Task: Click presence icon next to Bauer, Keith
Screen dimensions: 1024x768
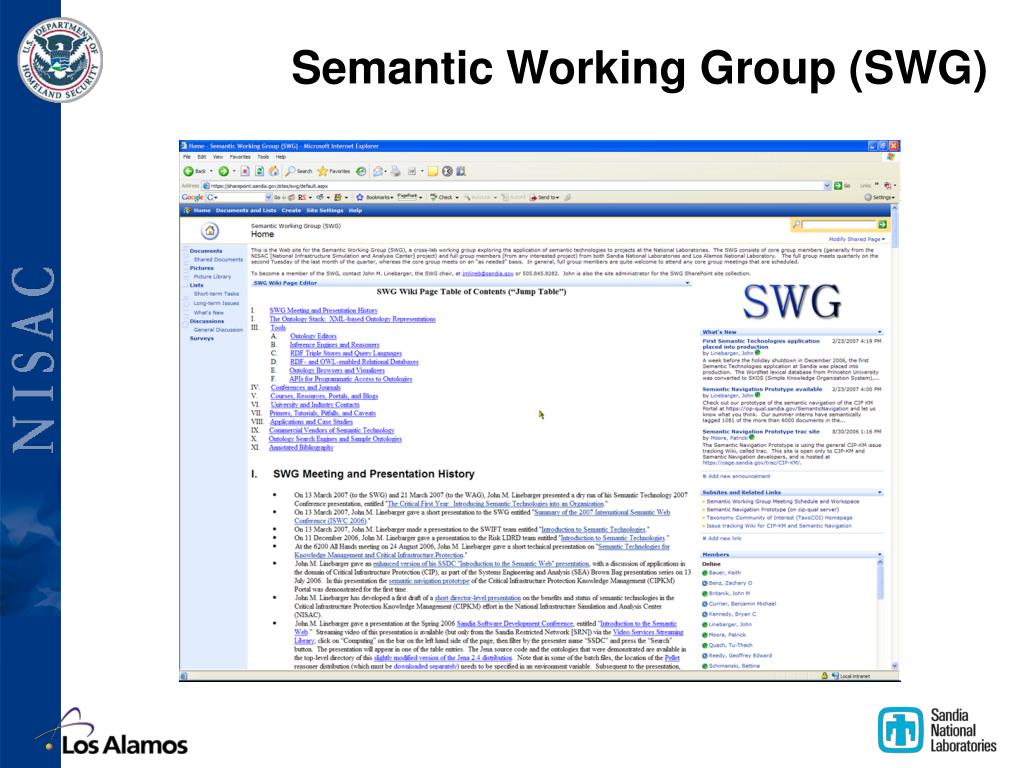Action: click(x=705, y=573)
